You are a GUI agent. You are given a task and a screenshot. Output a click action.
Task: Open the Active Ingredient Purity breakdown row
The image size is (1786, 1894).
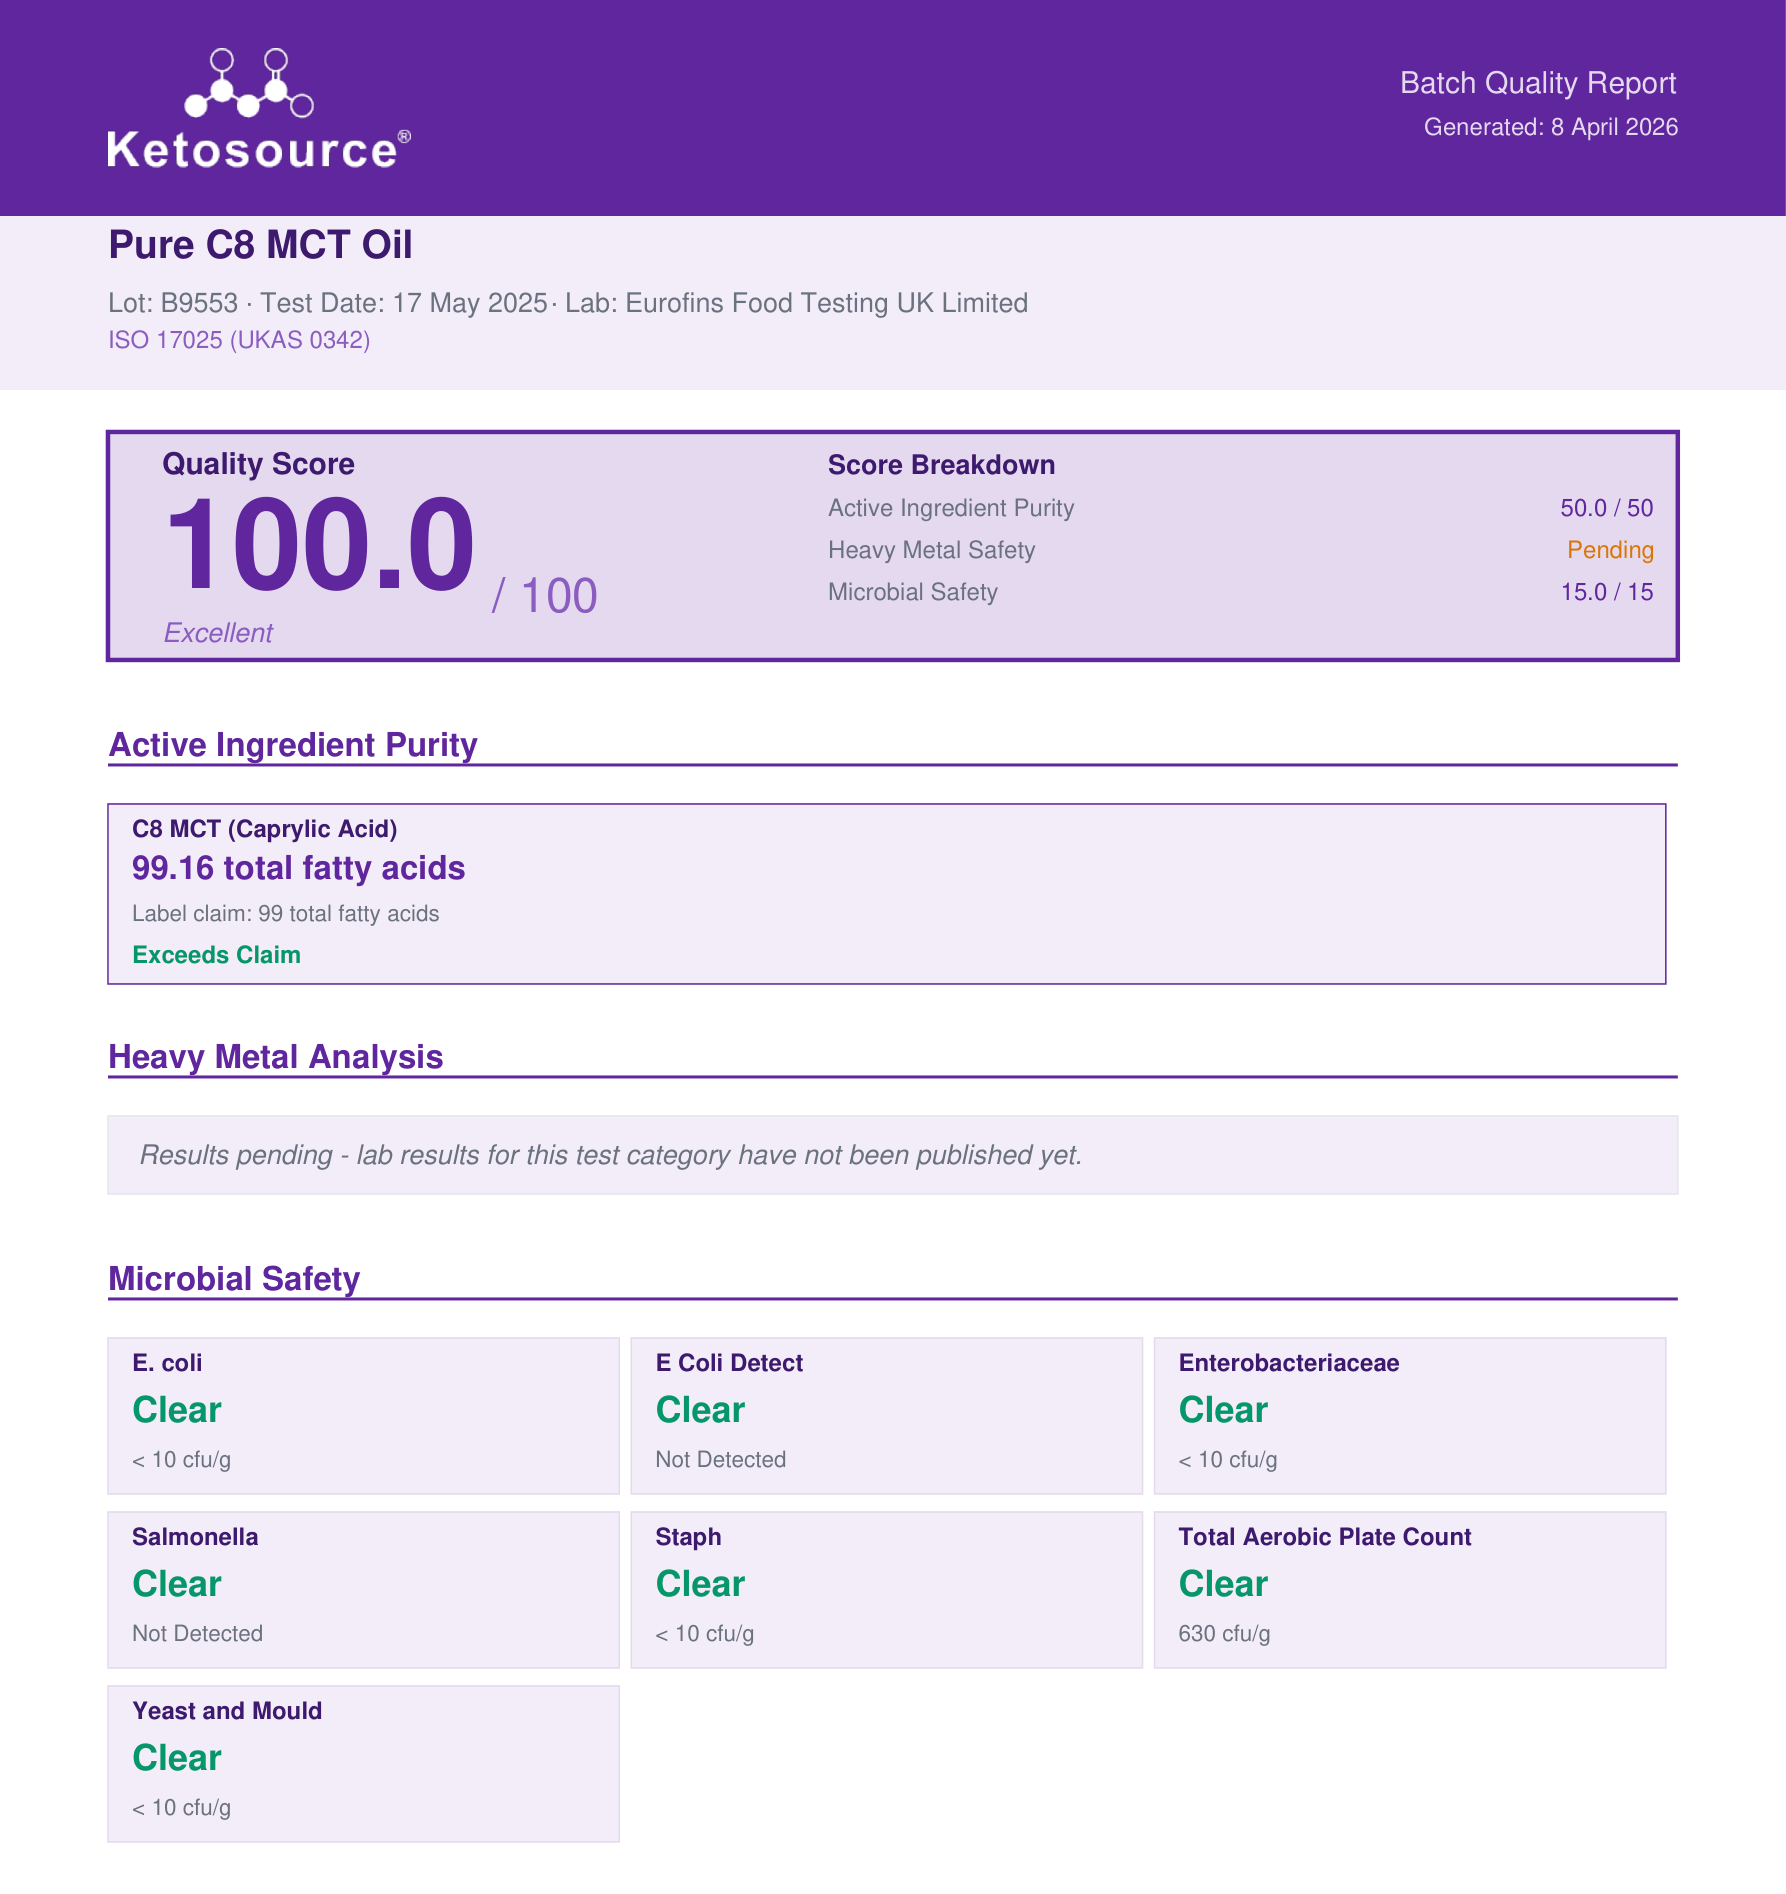tap(1240, 508)
